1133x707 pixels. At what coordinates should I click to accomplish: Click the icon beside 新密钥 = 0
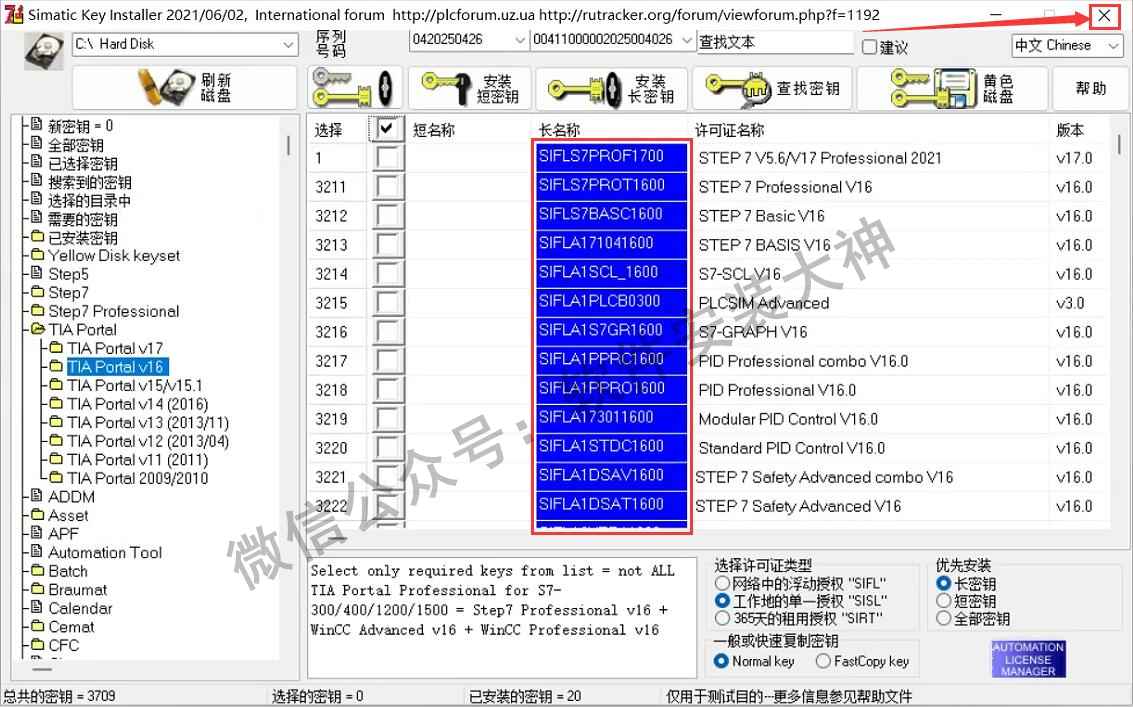(x=38, y=125)
